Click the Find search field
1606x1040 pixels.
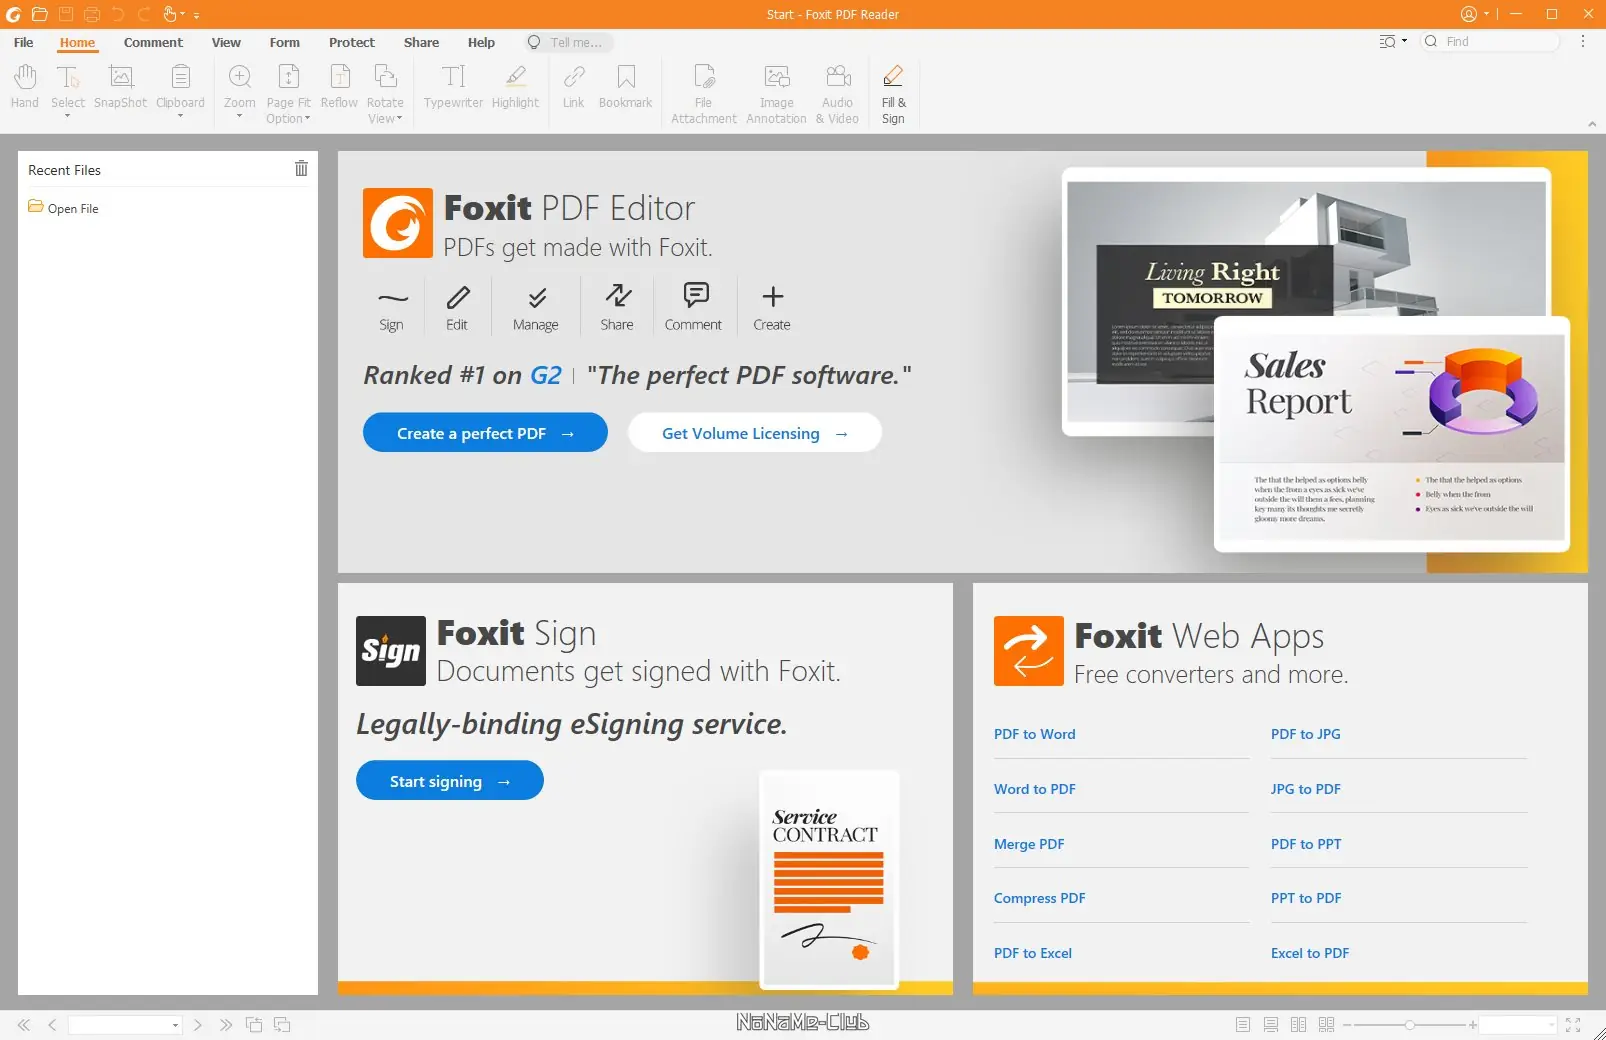[1490, 42]
